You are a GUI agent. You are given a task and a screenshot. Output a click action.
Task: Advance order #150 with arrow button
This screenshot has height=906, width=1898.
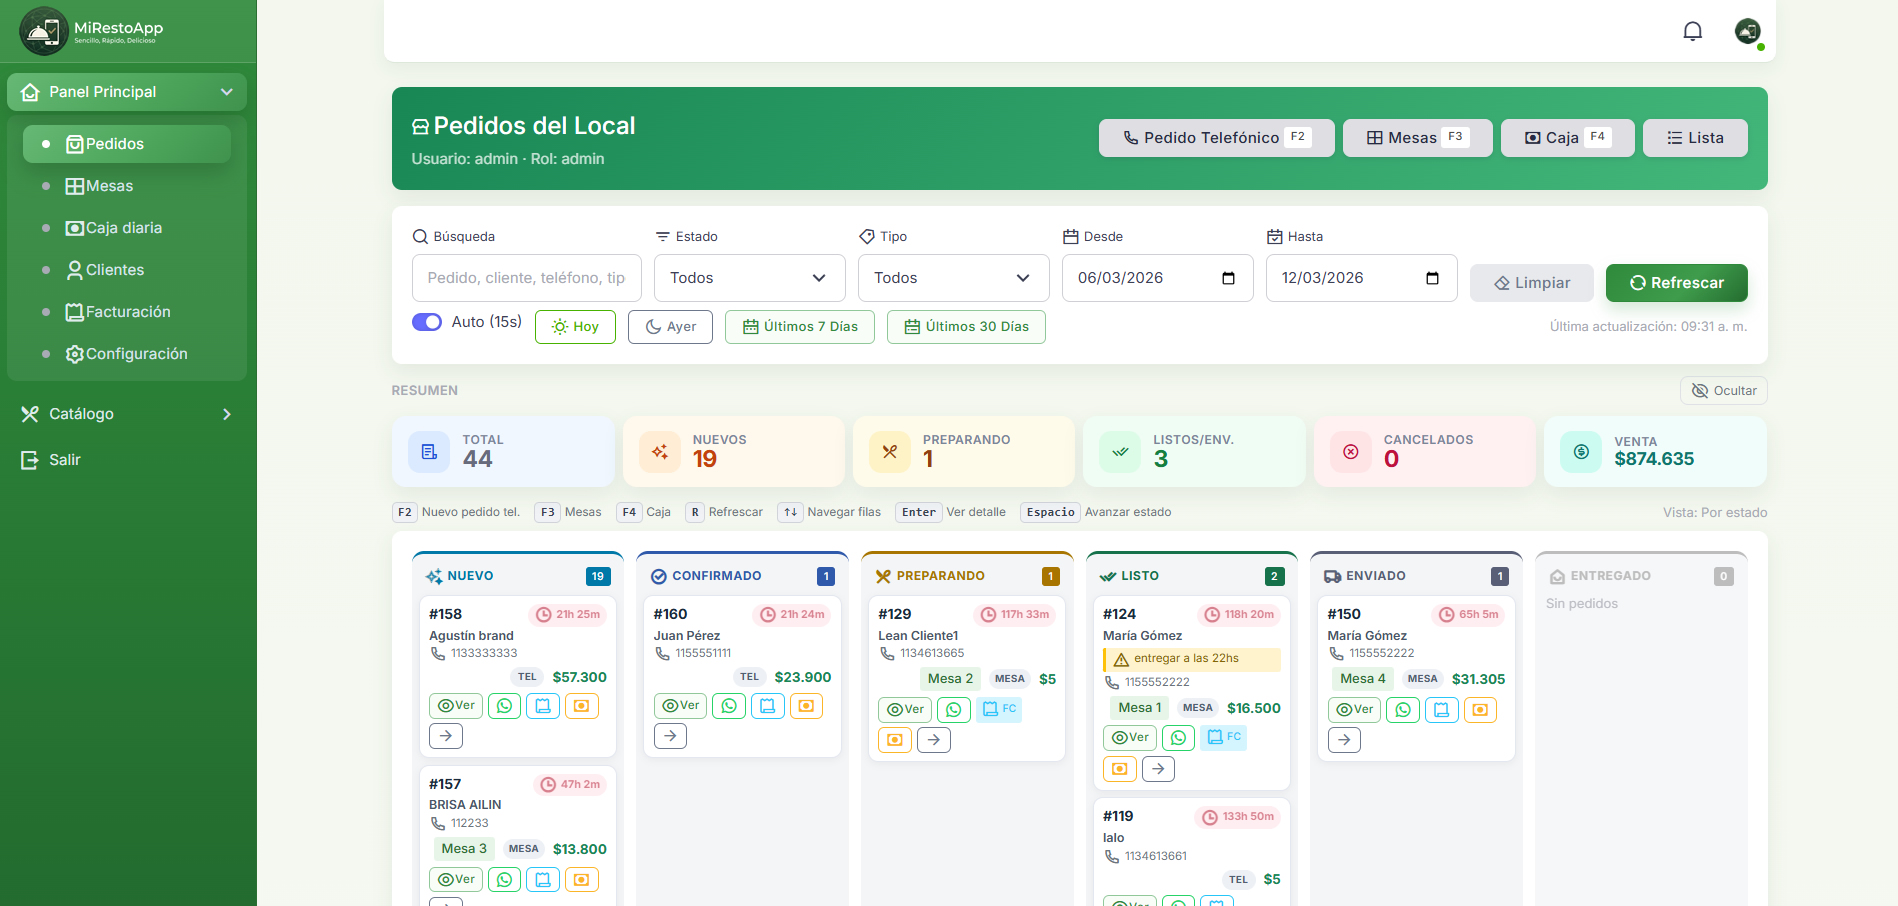1345,740
